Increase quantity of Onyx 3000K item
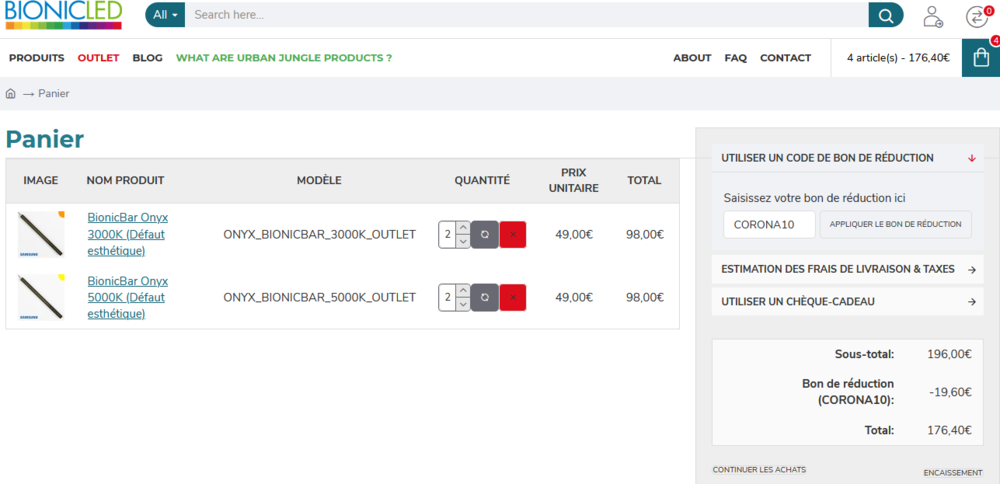This screenshot has height=484, width=1000. click(x=464, y=228)
